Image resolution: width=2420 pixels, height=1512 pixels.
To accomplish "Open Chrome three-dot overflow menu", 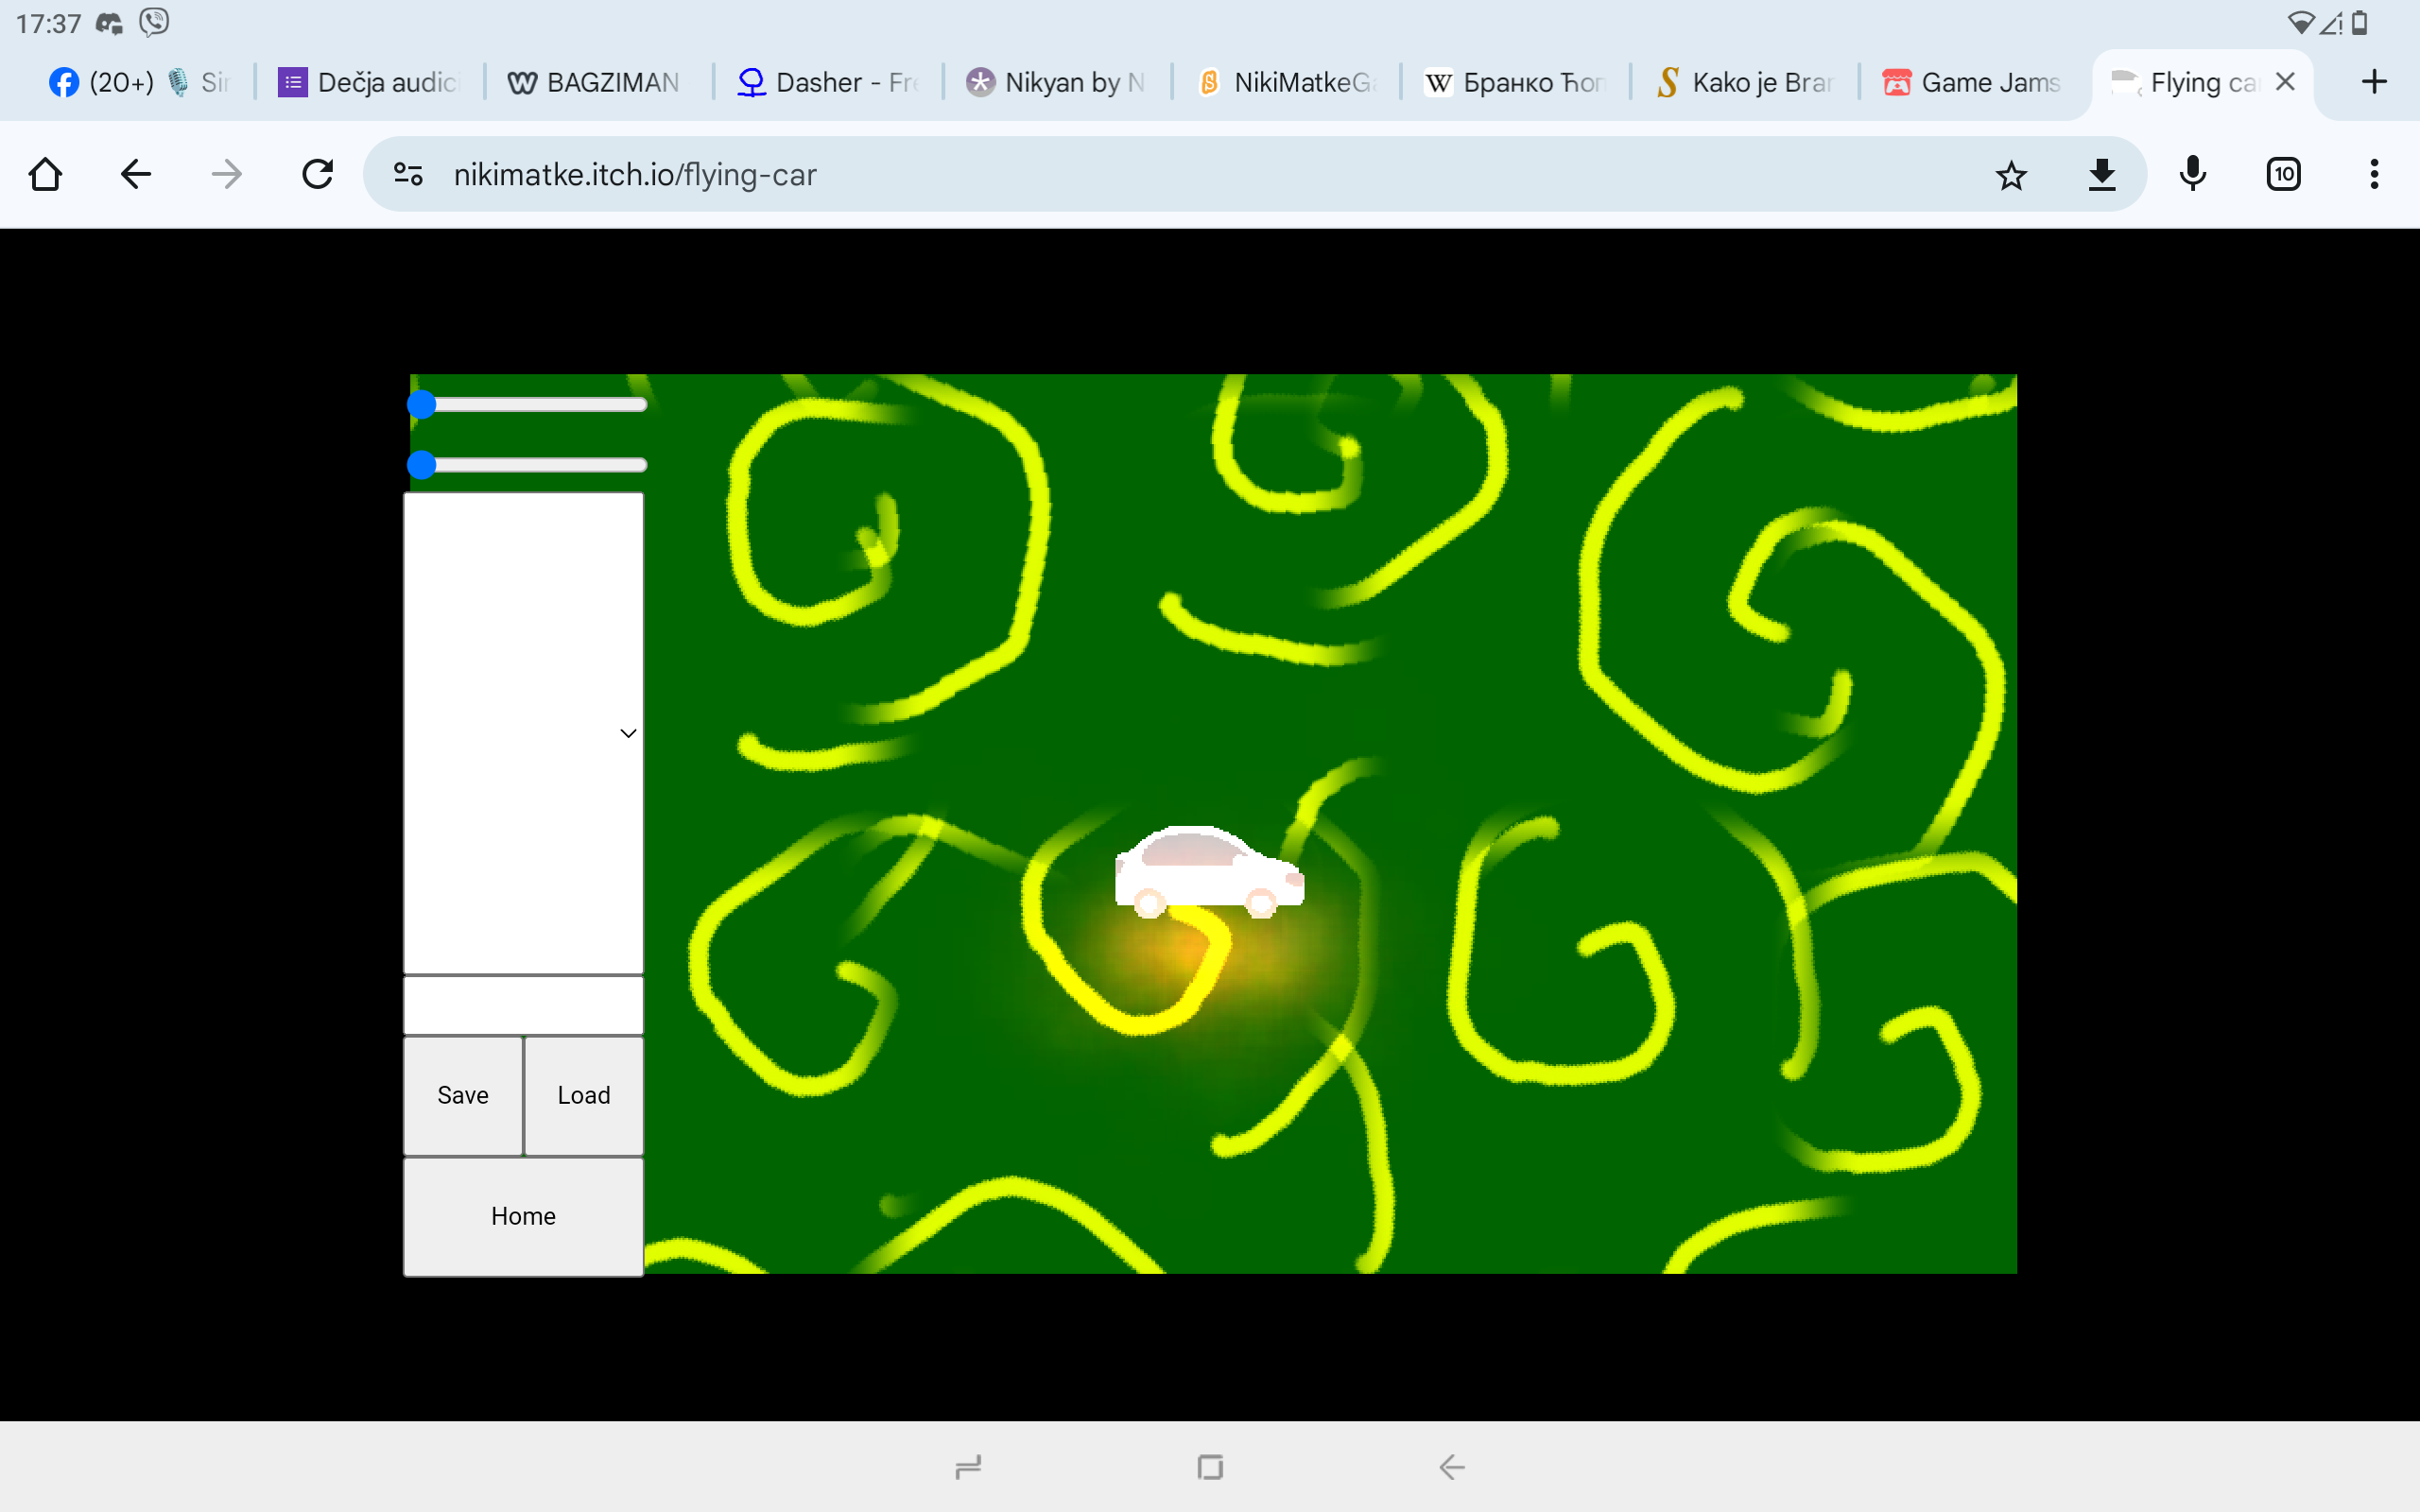I will tap(2373, 174).
